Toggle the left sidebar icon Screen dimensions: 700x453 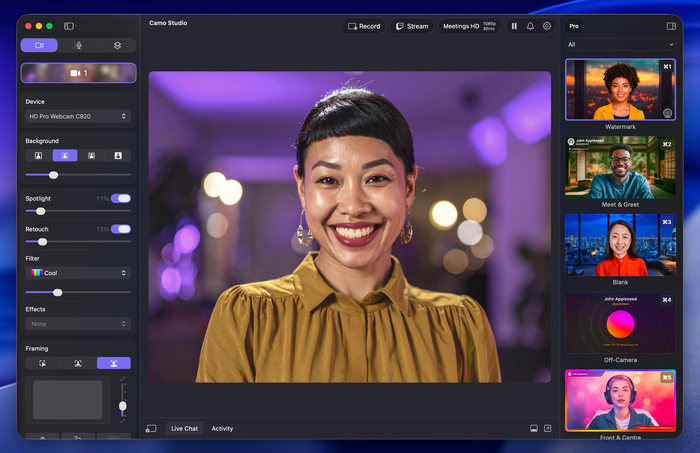pyautogui.click(x=69, y=26)
